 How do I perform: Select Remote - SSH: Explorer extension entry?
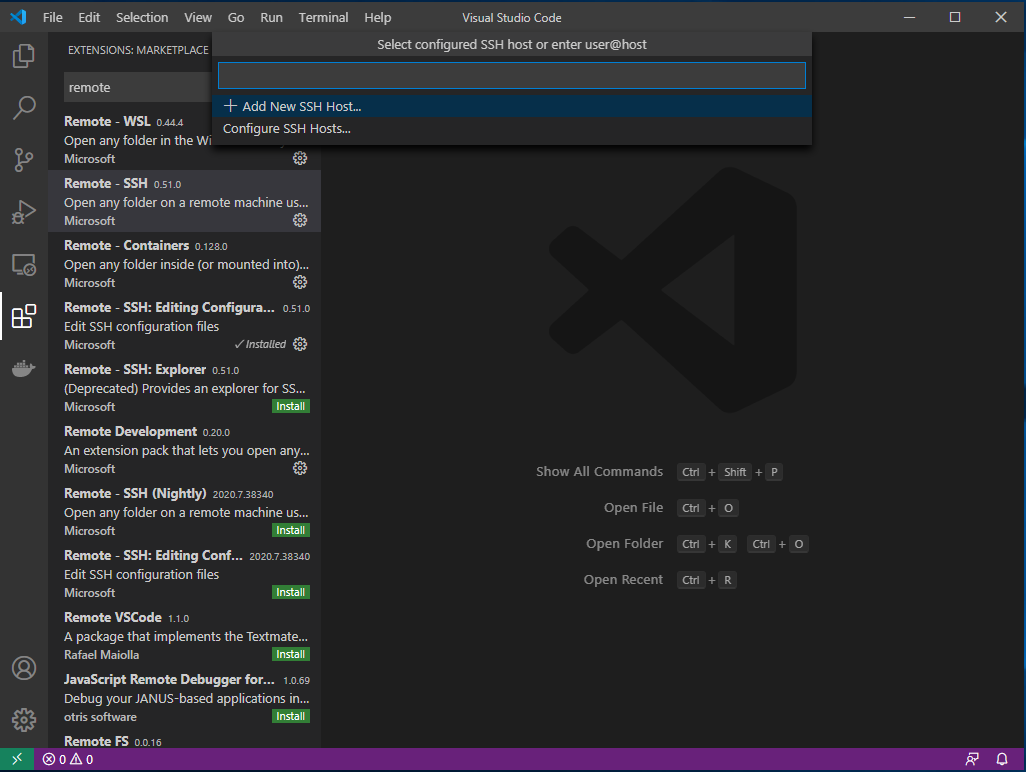[185, 387]
